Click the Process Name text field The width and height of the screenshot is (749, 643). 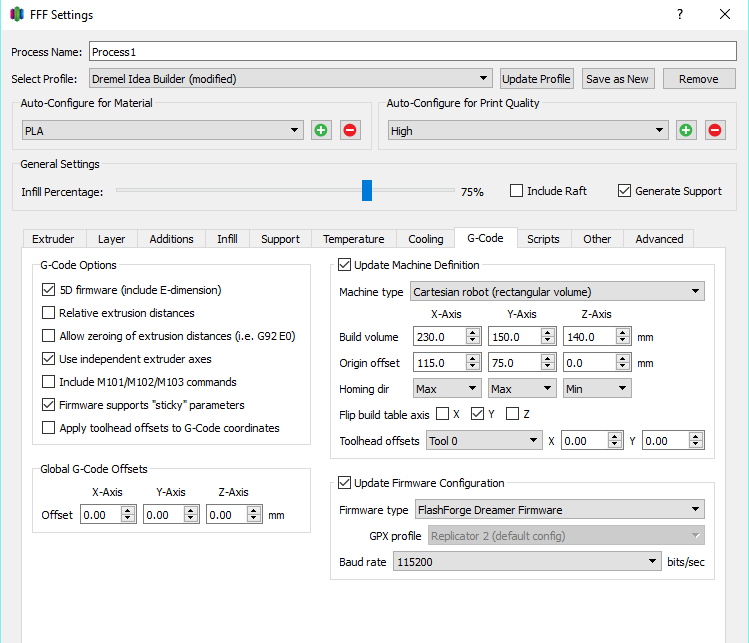coord(412,51)
